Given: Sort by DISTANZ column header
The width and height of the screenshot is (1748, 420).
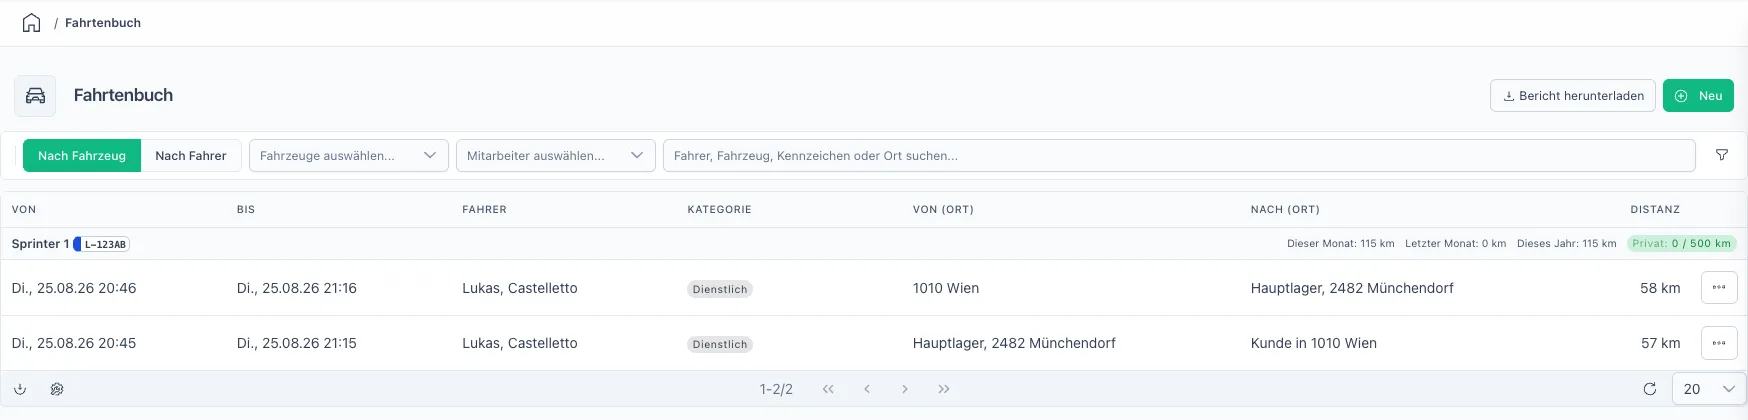Looking at the screenshot, I should coord(1655,210).
